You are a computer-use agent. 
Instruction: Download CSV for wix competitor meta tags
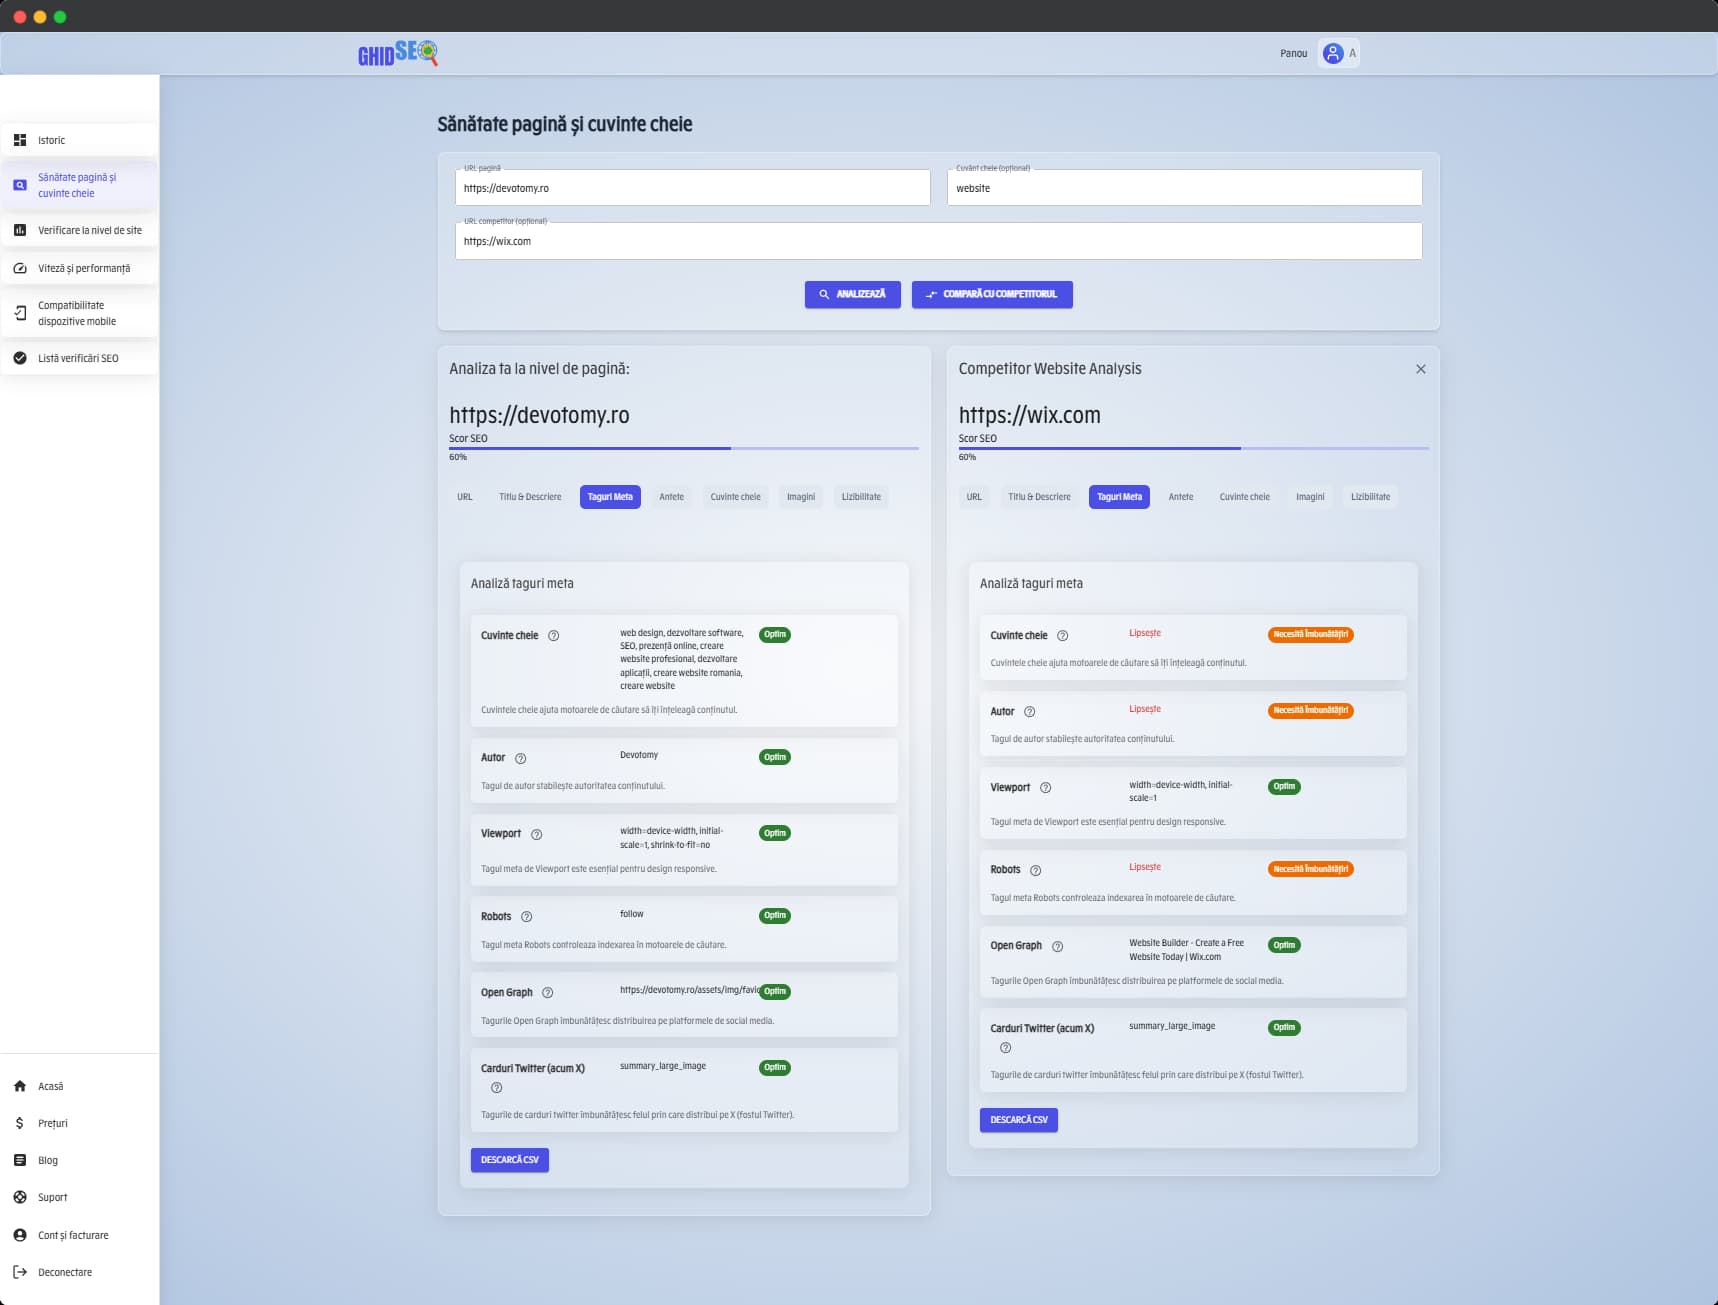1019,1120
